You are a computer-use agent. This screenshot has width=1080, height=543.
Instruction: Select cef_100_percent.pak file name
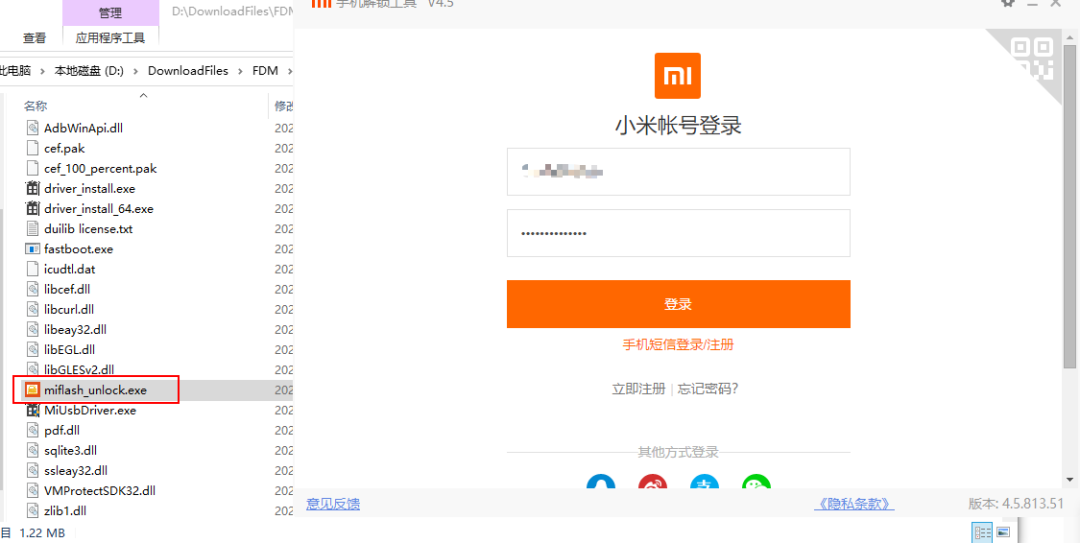click(x=101, y=168)
